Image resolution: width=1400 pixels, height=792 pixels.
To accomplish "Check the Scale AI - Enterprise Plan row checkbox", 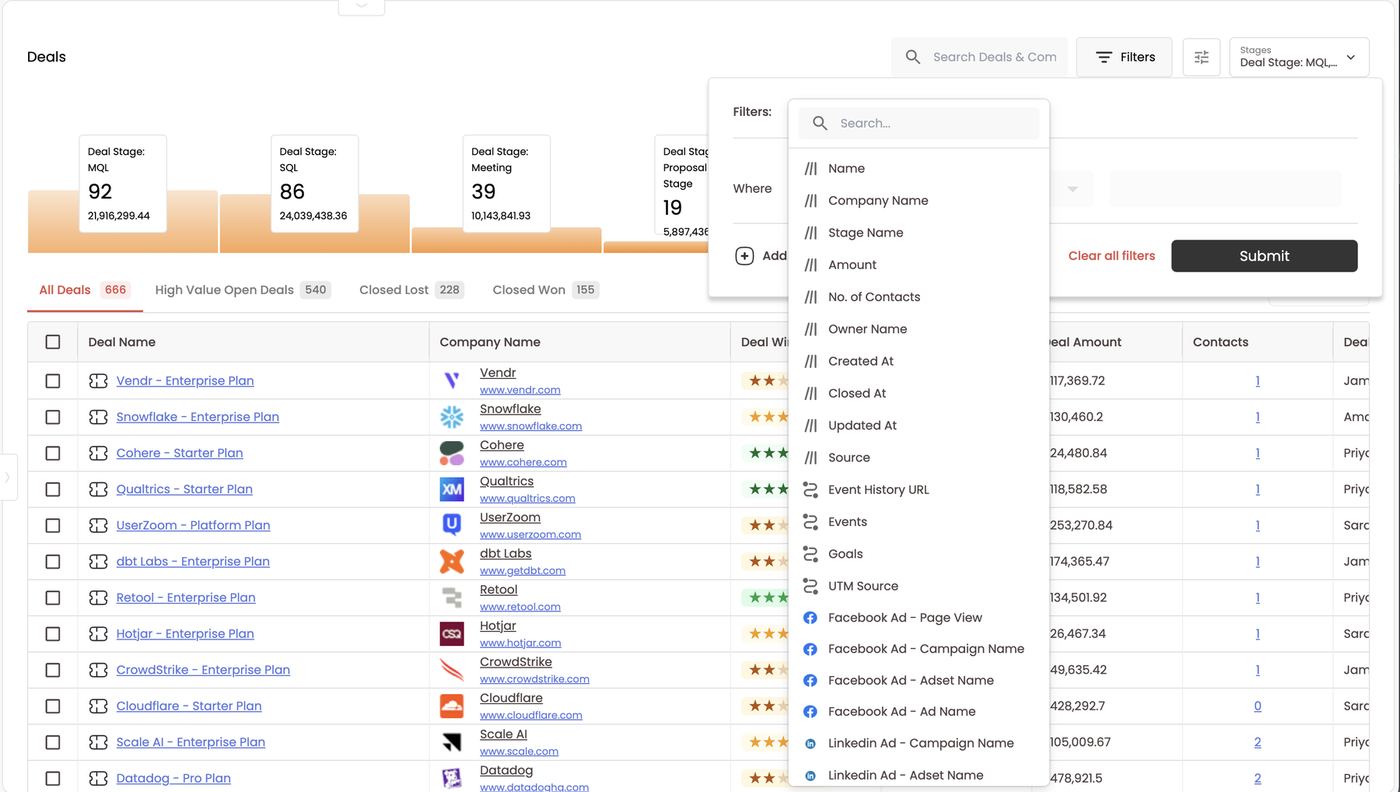I will 53,742.
